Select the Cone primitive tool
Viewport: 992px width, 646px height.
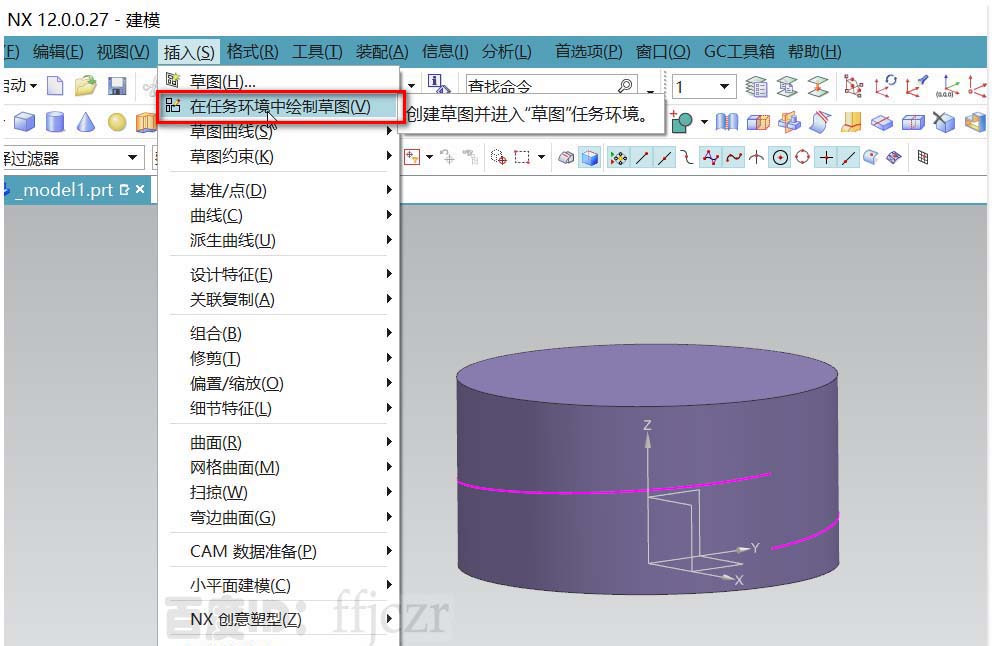(86, 122)
